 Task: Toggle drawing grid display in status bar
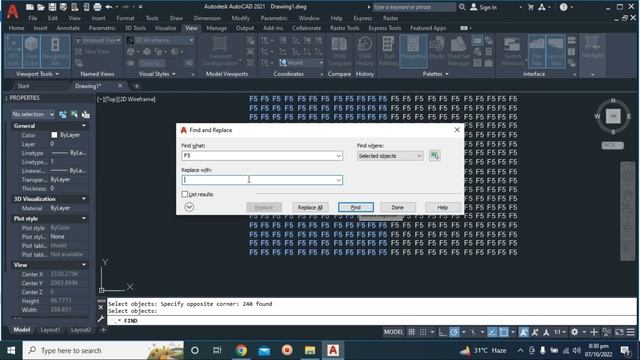[x=411, y=332]
